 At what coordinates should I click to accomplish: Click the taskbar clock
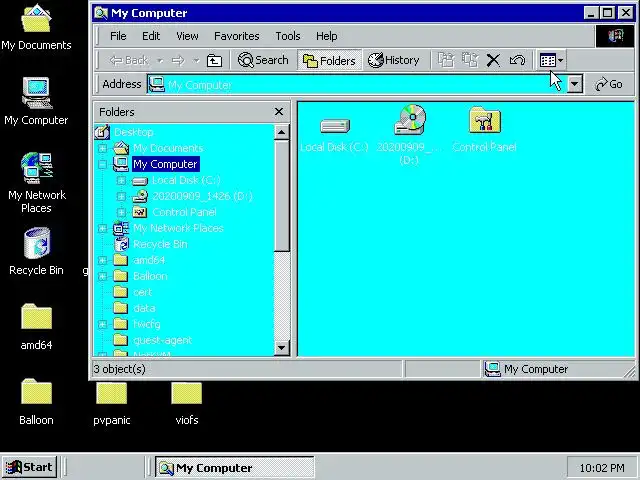click(x=602, y=468)
